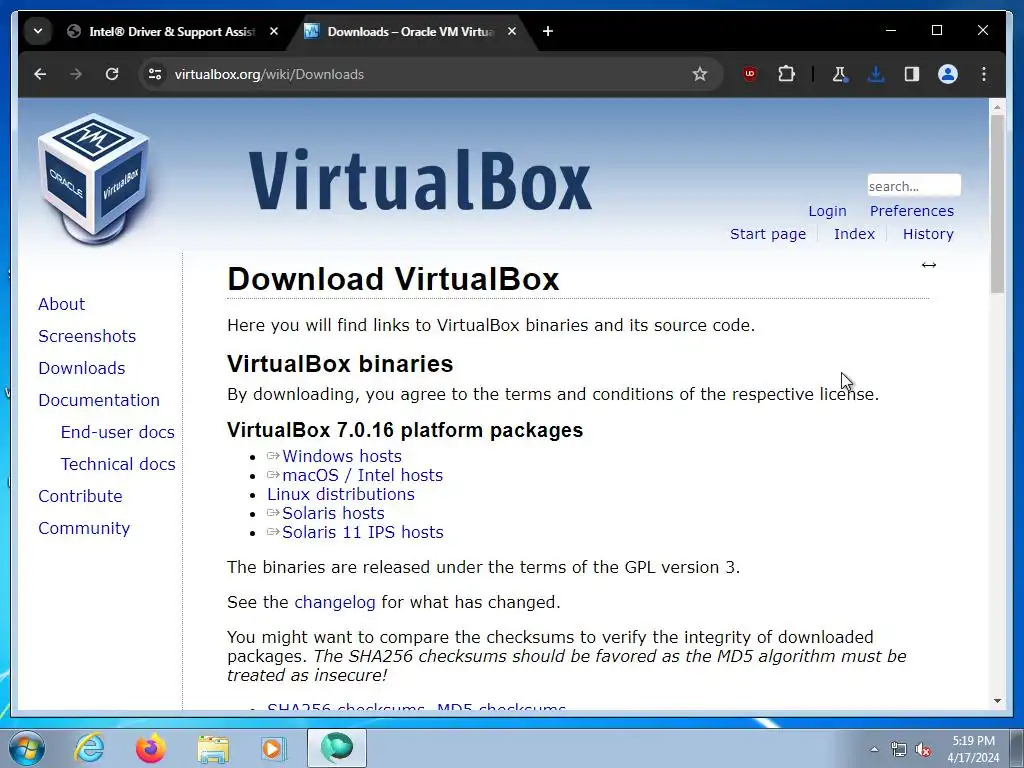1024x768 pixels.
Task: Go back with the browser back arrow
Action: tap(40, 74)
